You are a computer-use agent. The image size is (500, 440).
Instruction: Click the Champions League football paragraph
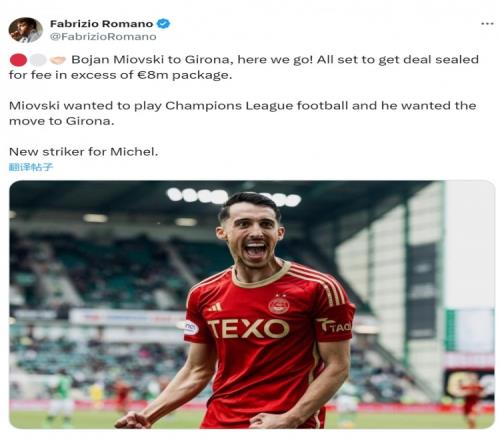[242, 113]
